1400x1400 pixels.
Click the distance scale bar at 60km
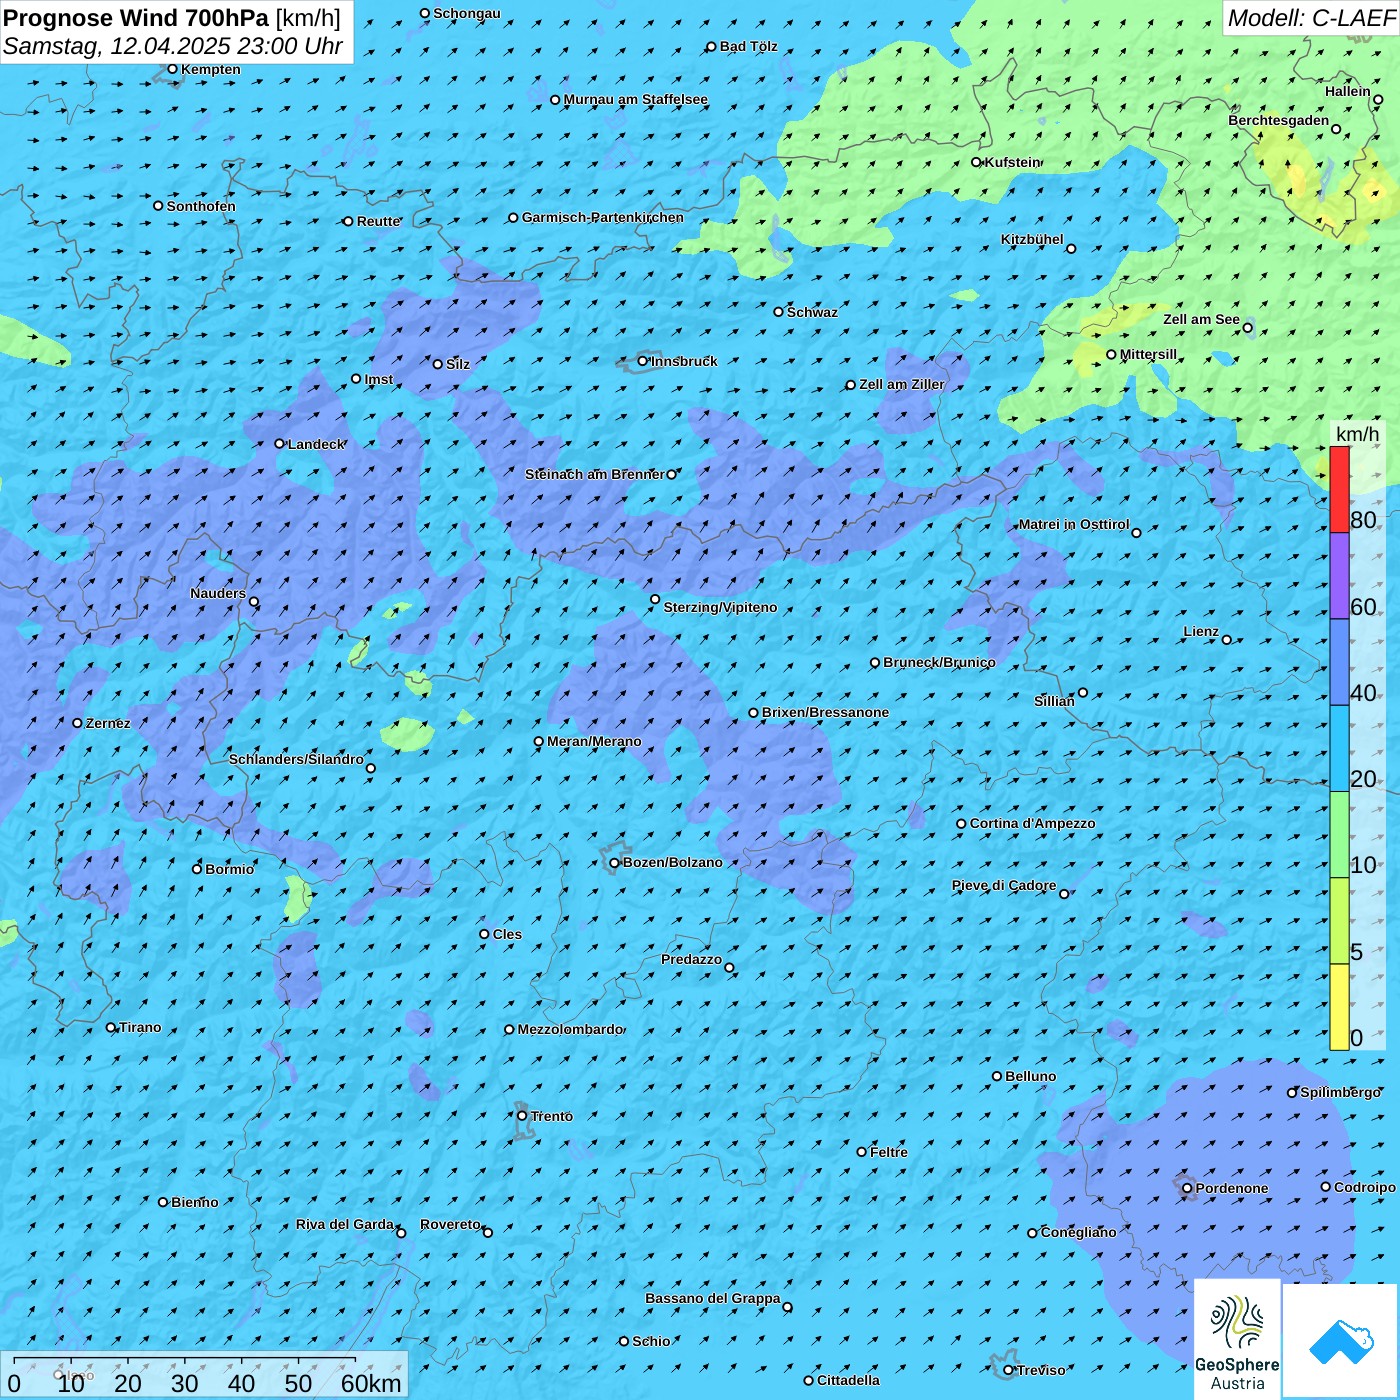(355, 1361)
